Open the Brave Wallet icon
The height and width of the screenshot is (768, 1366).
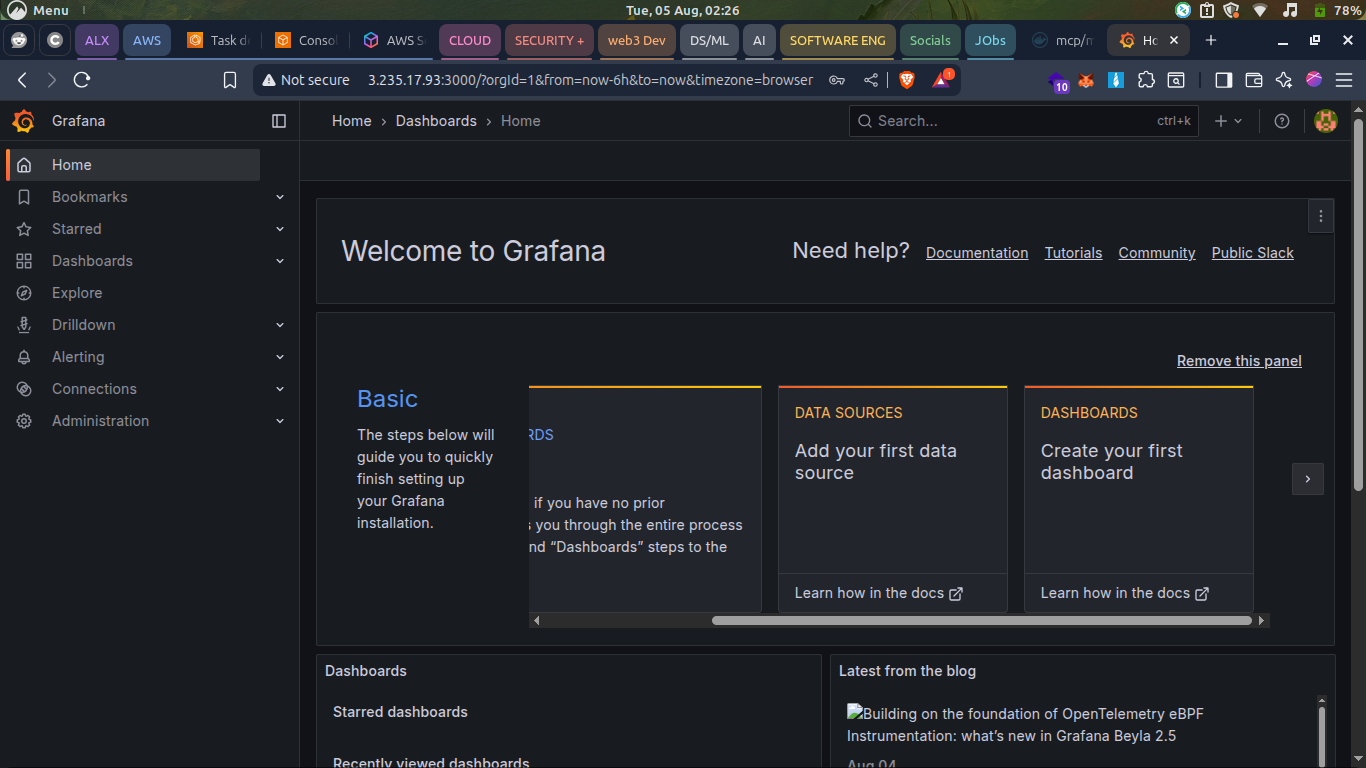tap(1254, 80)
